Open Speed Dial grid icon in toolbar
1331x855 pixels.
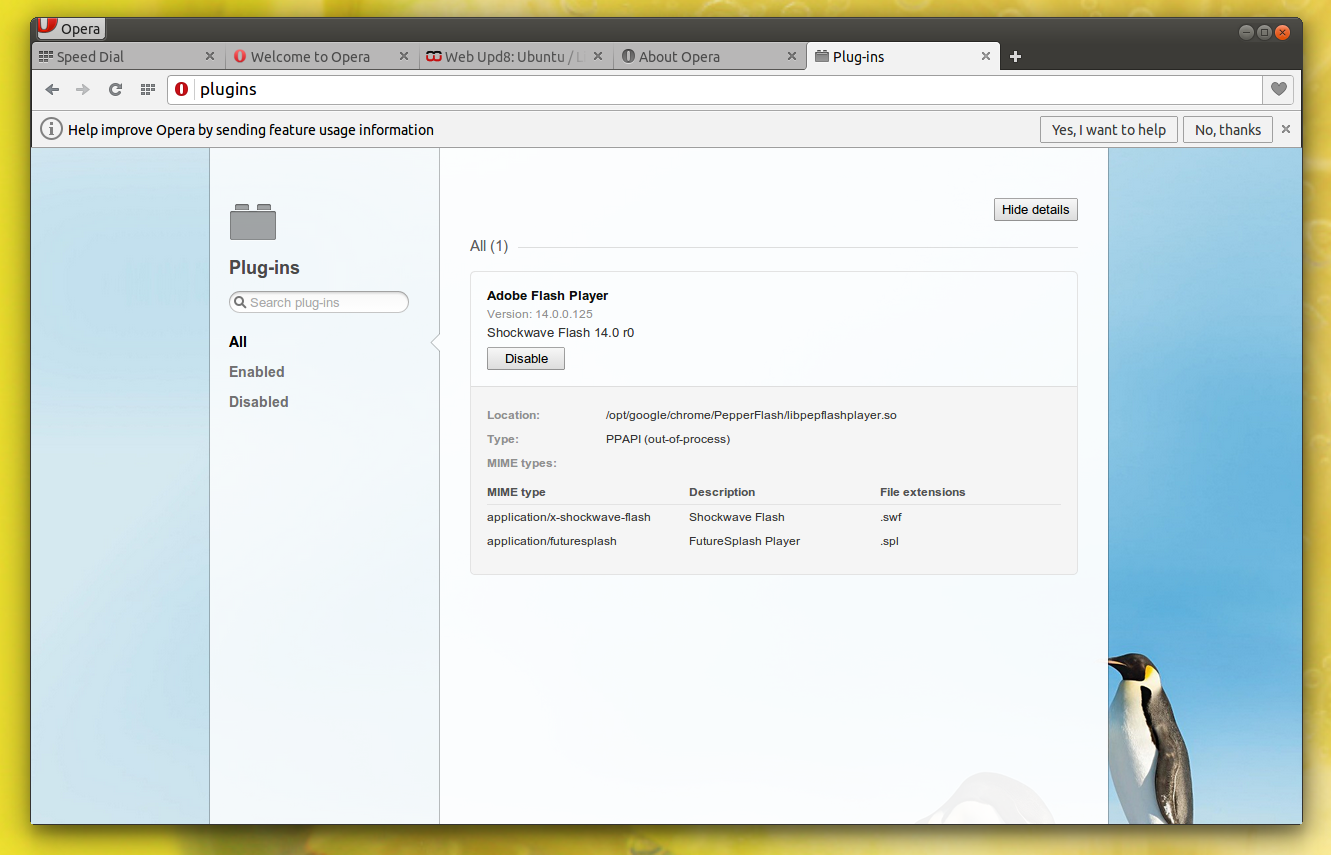click(x=148, y=89)
